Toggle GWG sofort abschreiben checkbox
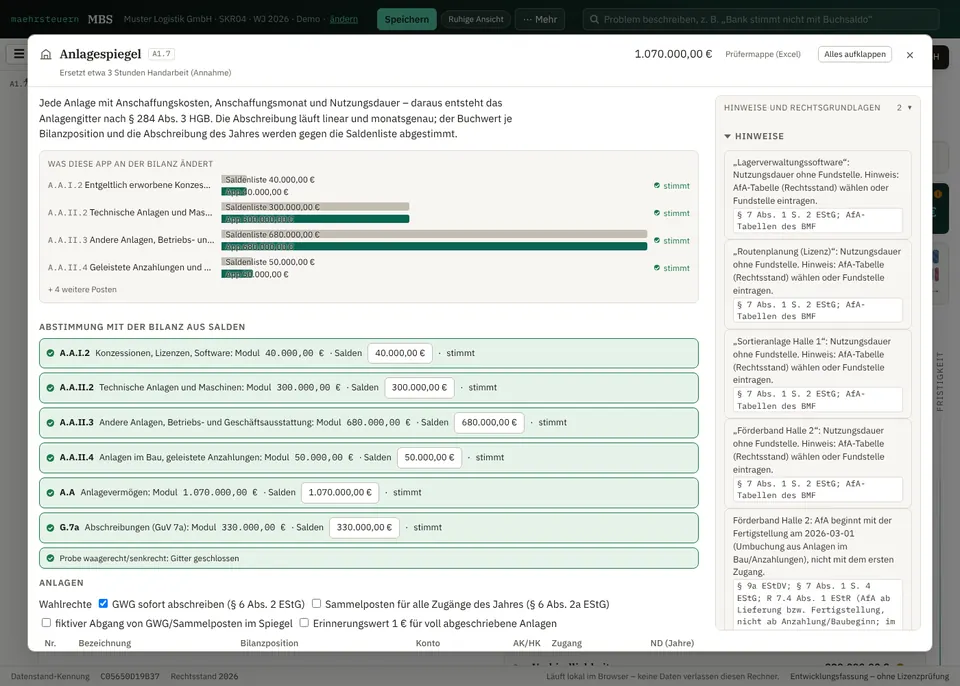The height and width of the screenshot is (686, 960). 103,603
